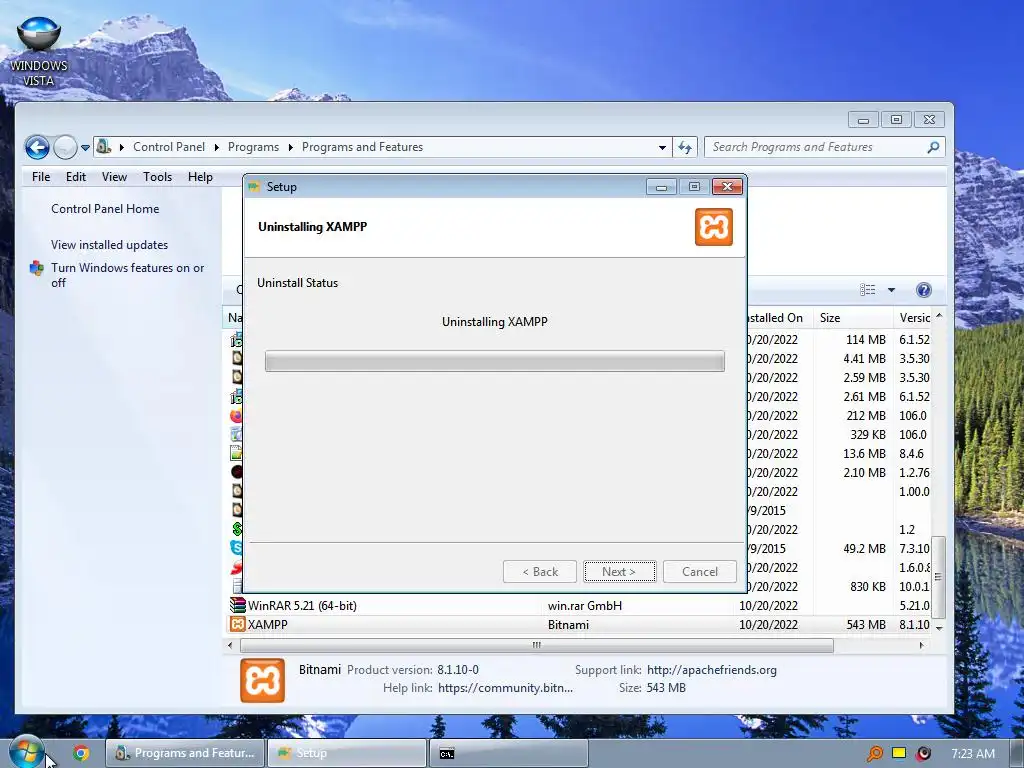Open the Edit menu
Image resolution: width=1024 pixels, height=768 pixels.
point(76,177)
